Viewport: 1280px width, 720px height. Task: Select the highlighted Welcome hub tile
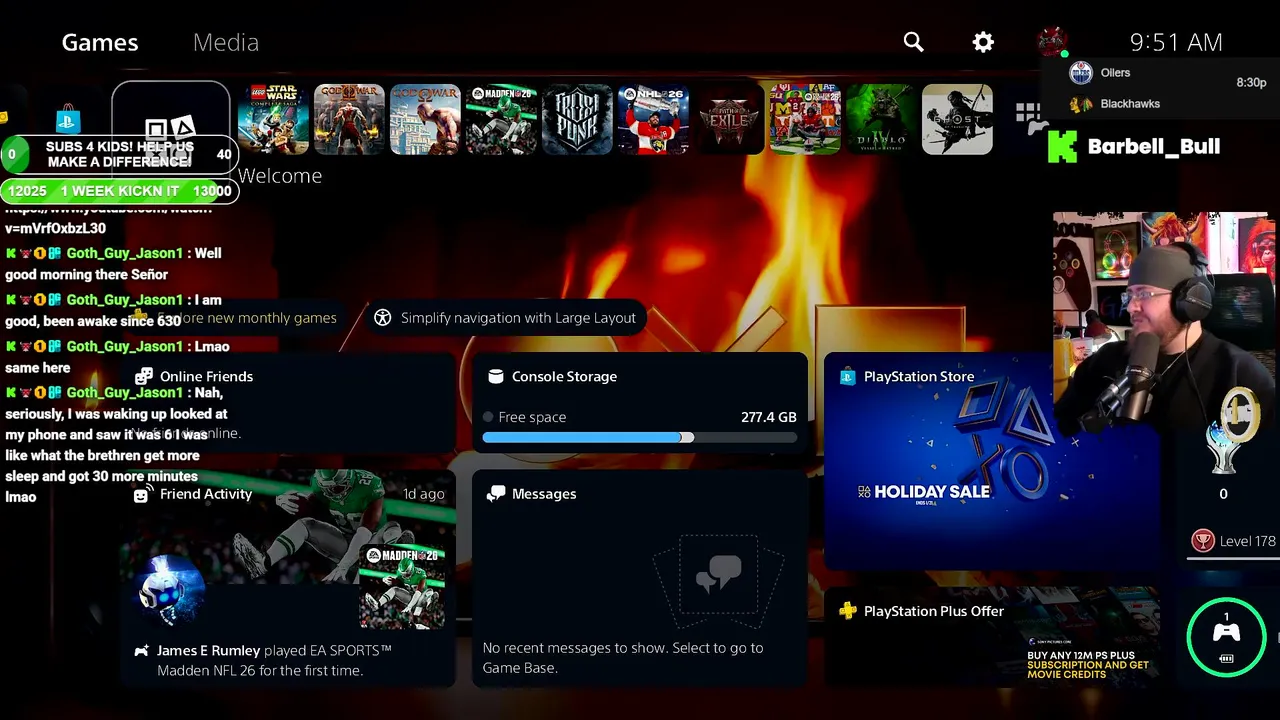171,130
